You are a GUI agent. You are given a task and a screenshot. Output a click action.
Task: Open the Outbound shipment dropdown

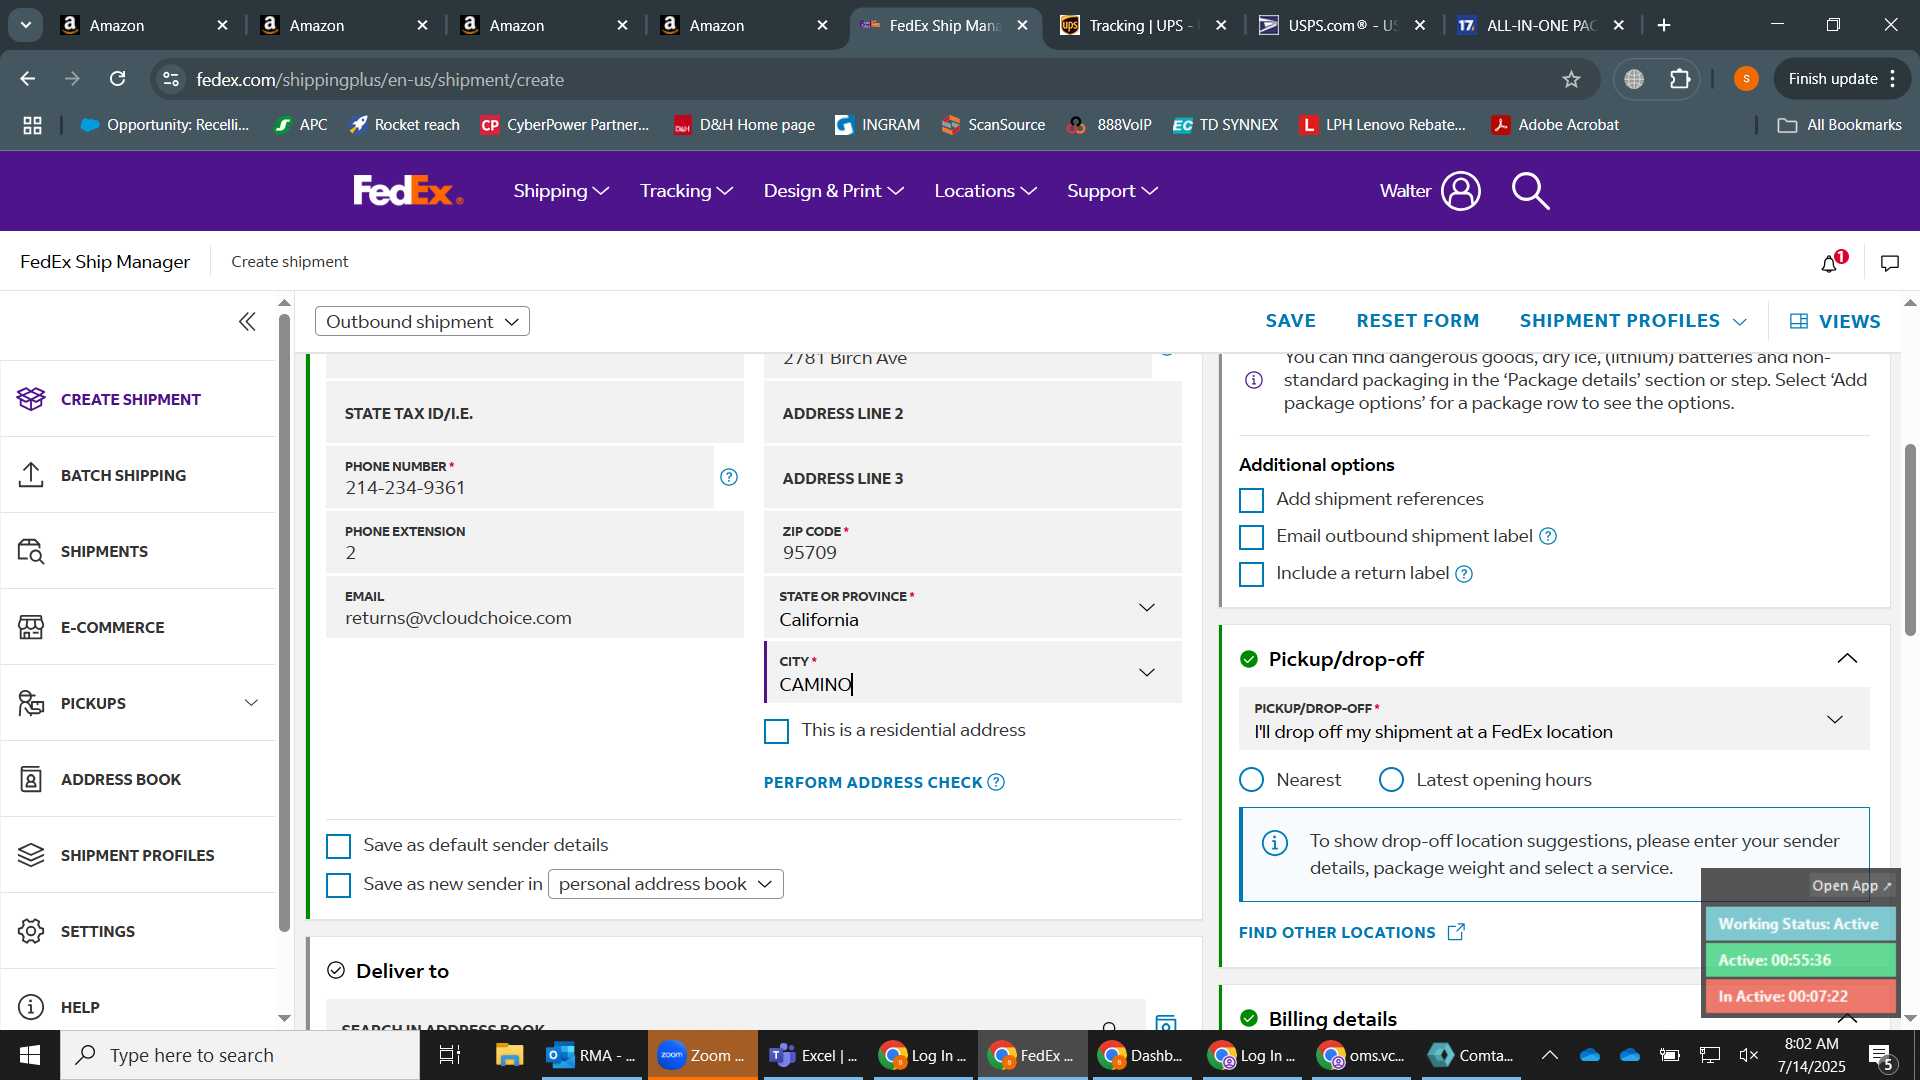point(422,321)
